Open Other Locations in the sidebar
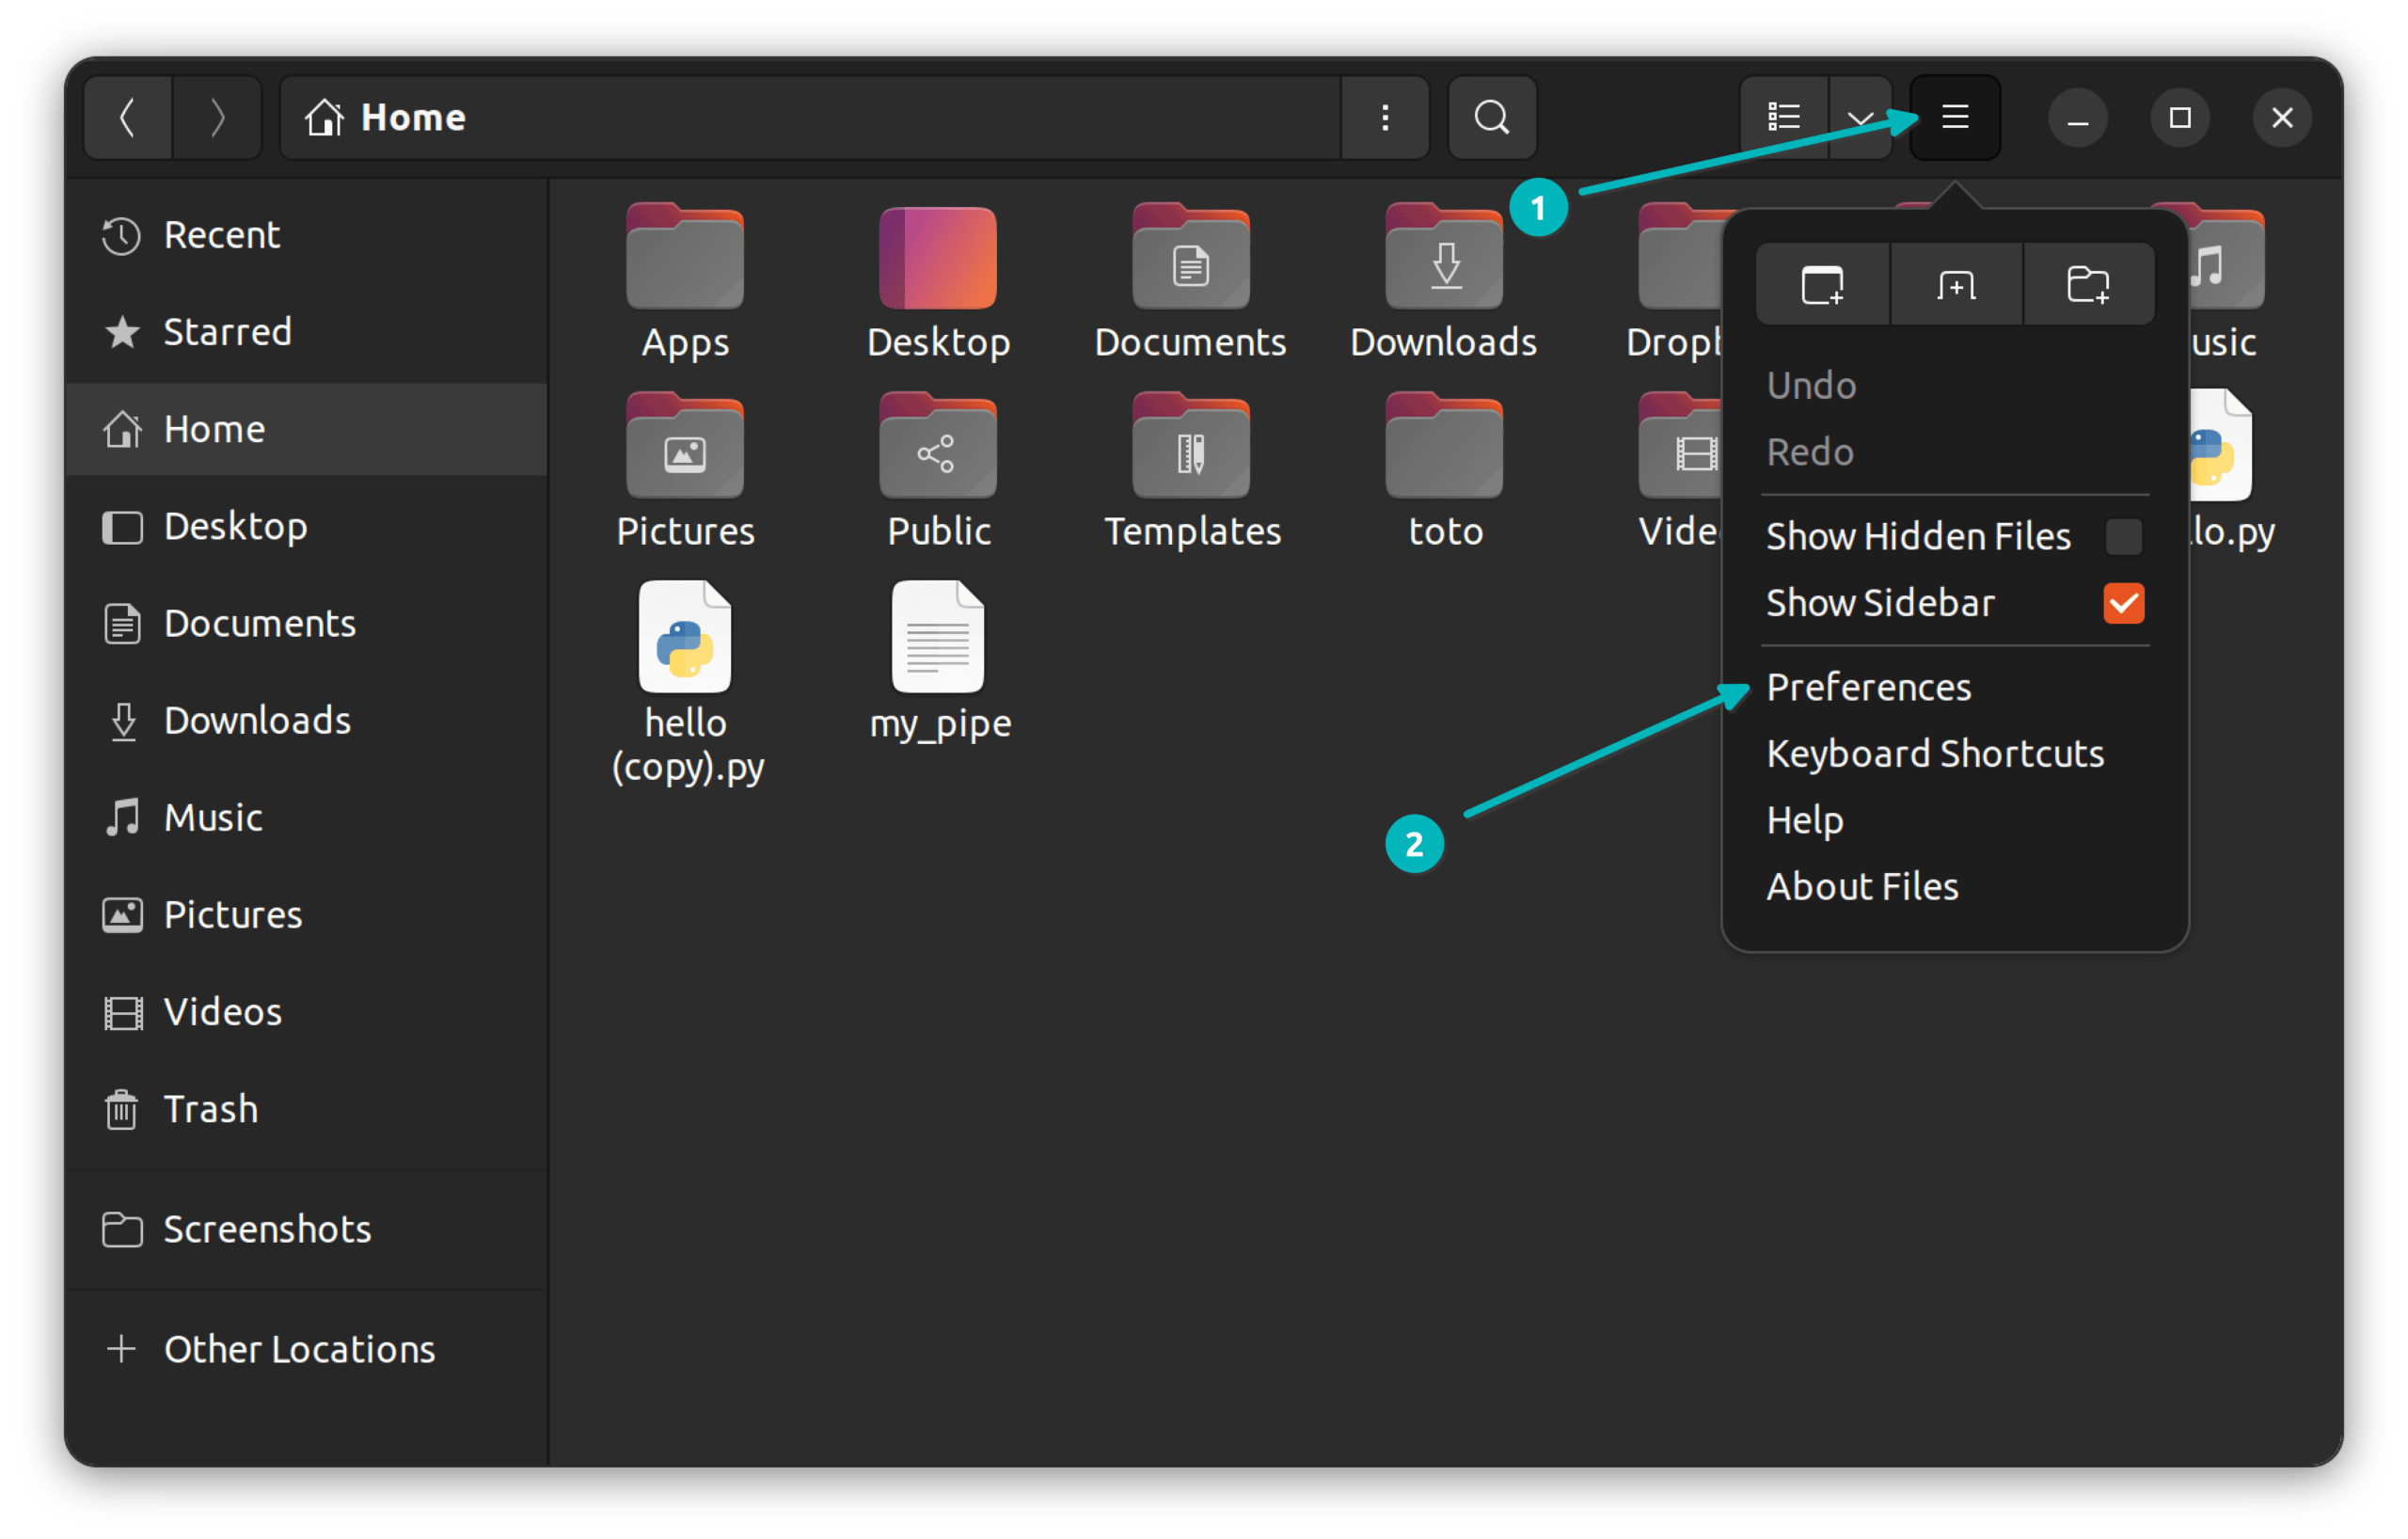Screen dimensions: 2408x1539 [x=299, y=1348]
